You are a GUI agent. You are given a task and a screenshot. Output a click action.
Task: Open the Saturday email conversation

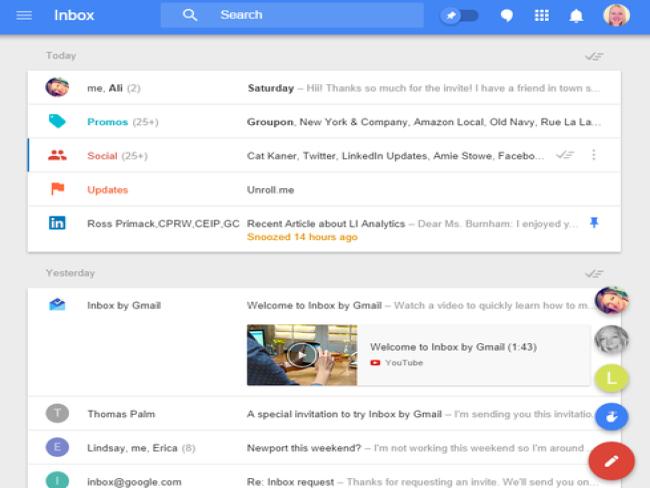pyautogui.click(x=324, y=87)
